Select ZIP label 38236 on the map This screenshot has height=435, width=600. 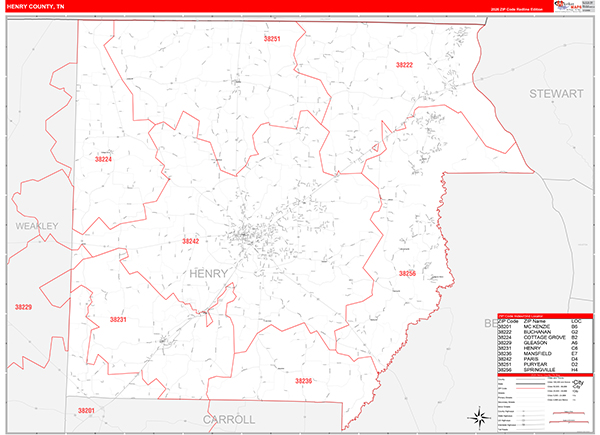tap(303, 381)
